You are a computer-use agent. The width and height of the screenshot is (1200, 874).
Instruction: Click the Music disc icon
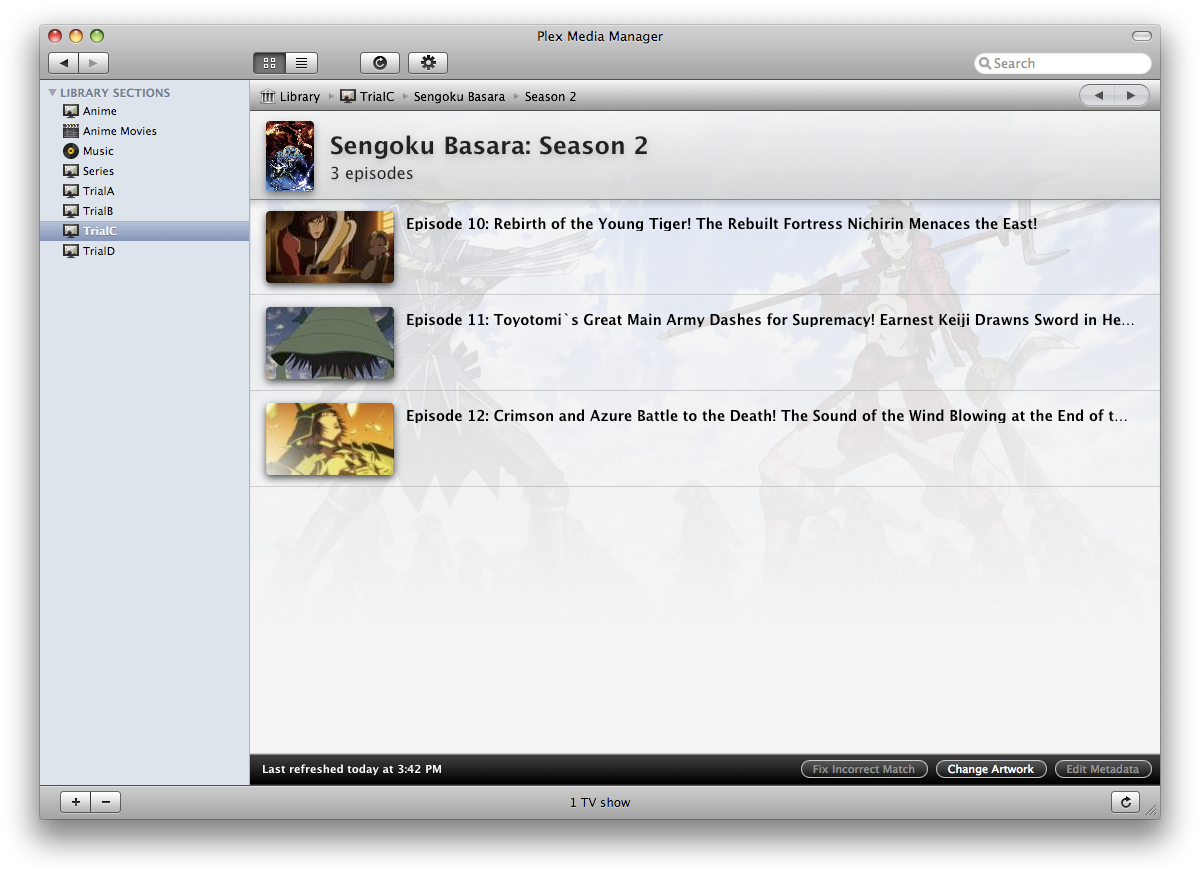pyautogui.click(x=70, y=151)
